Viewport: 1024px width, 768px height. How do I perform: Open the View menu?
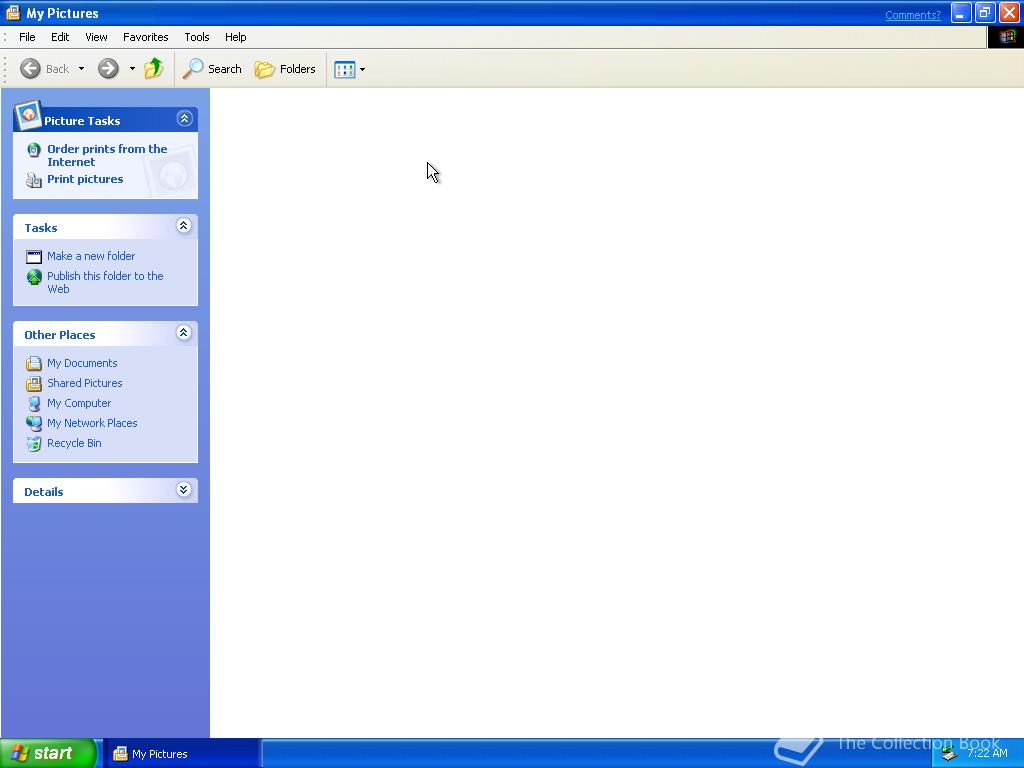coord(96,37)
